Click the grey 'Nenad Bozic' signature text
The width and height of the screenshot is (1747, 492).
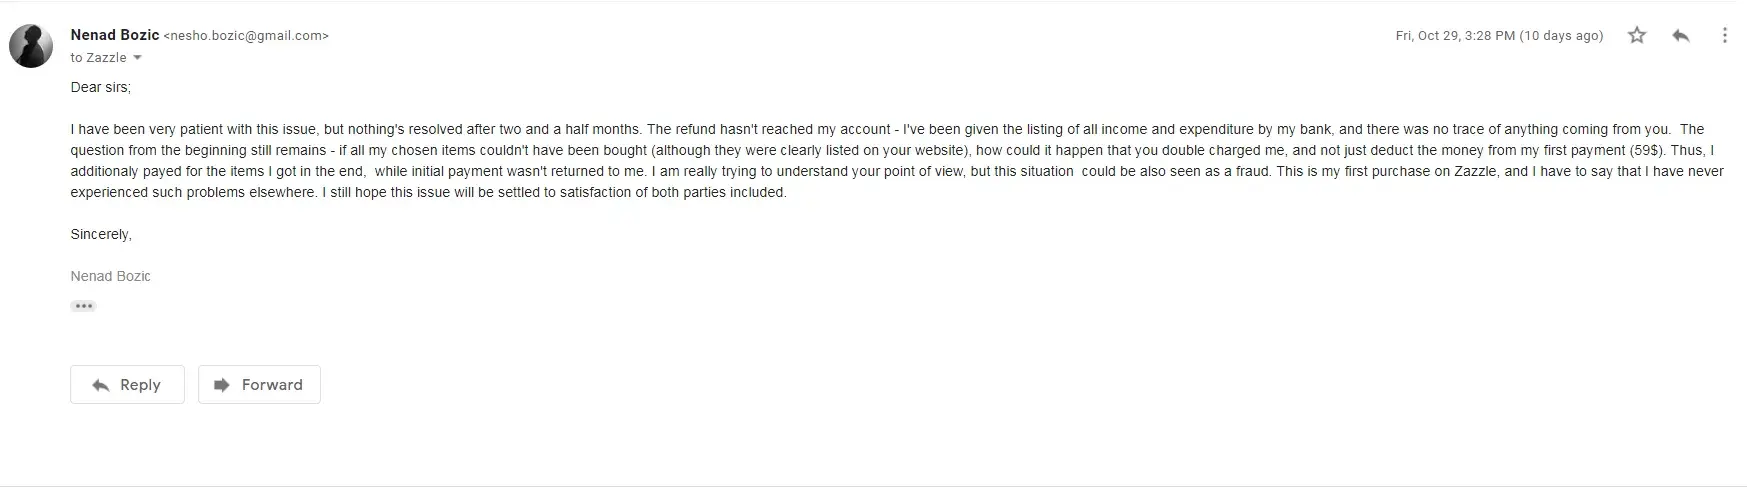[x=110, y=276]
